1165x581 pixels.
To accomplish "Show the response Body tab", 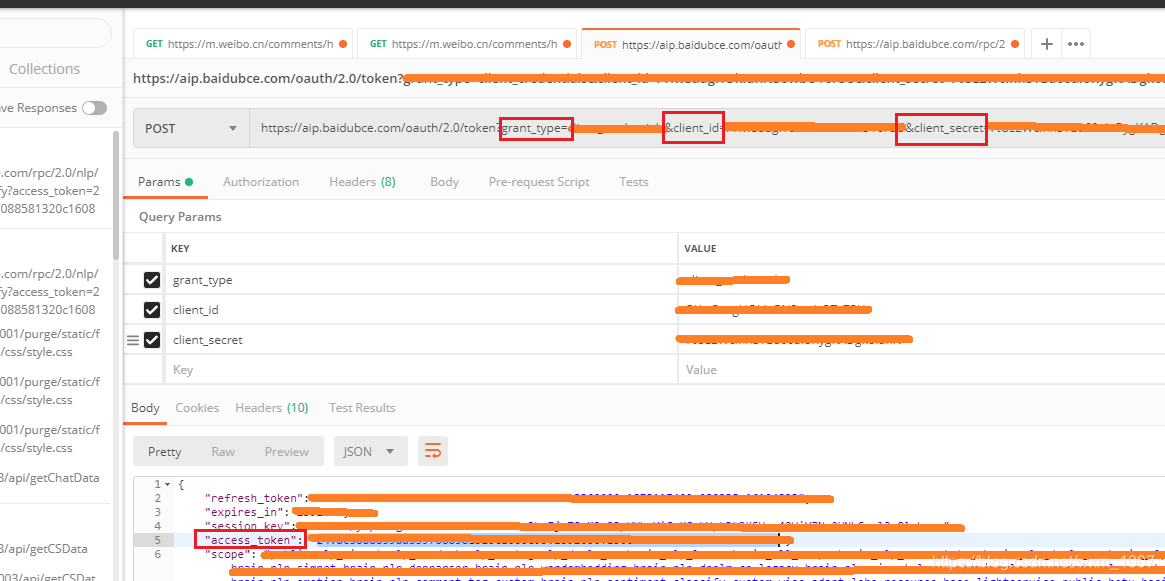I will coord(145,408).
